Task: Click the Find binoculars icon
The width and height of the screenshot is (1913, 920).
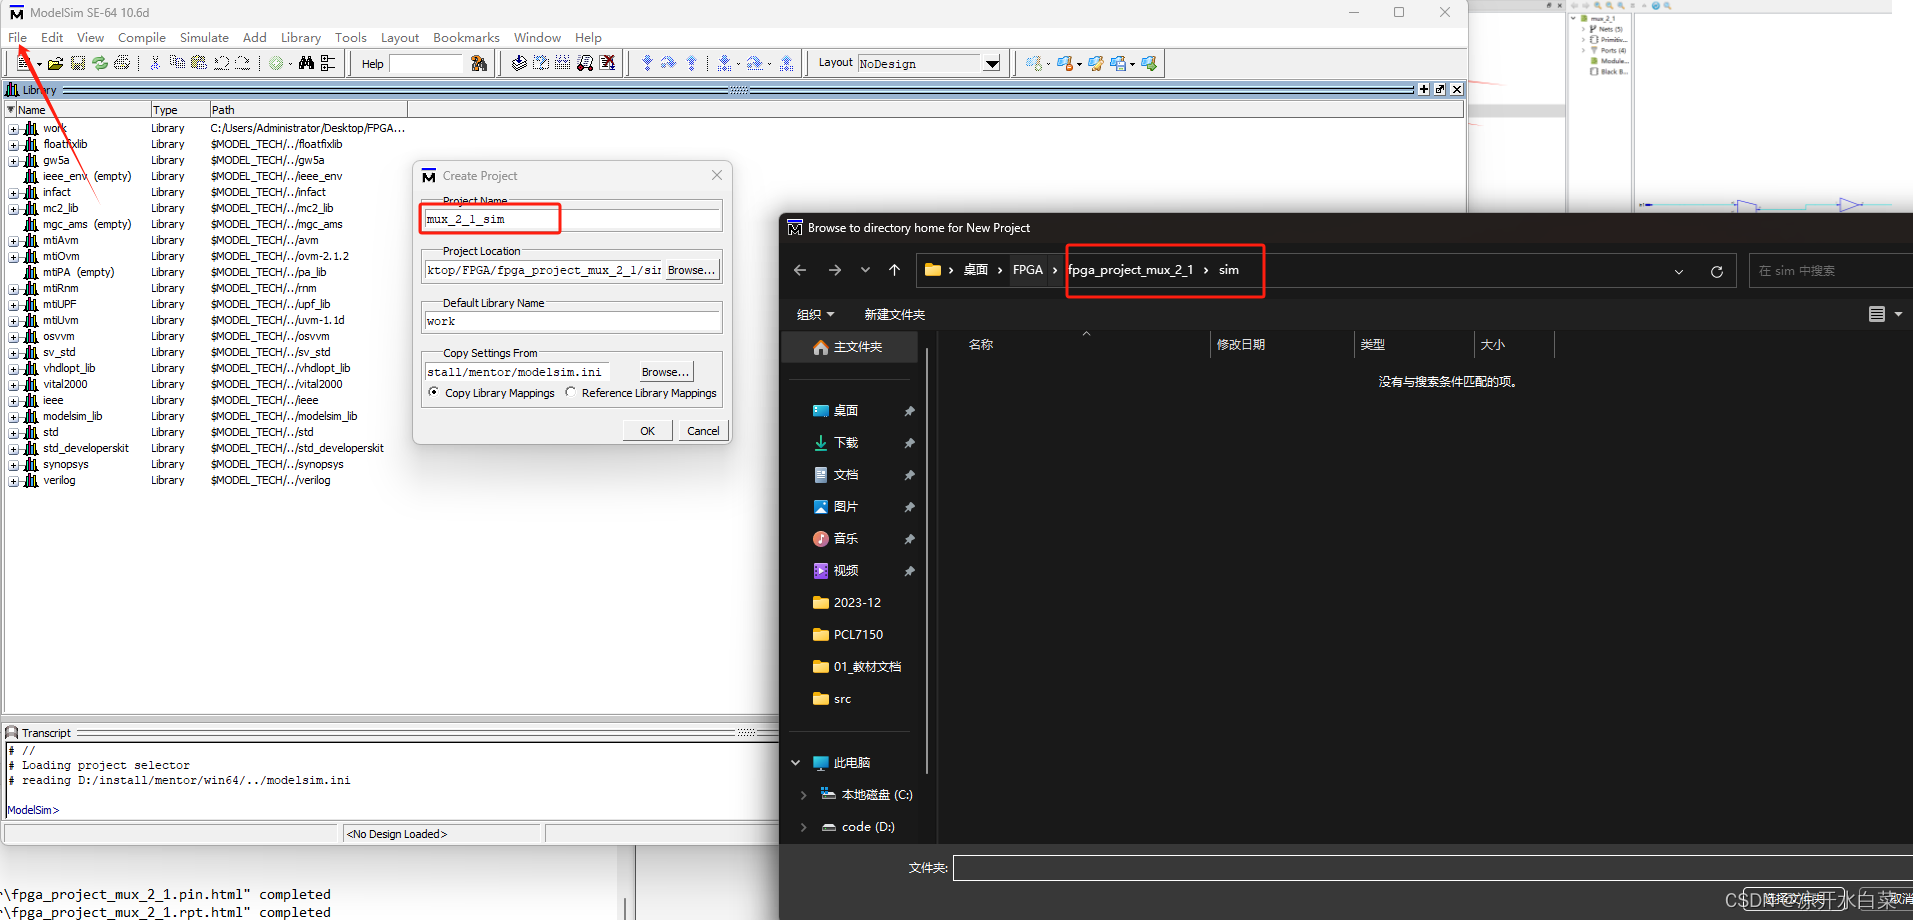Action: (306, 63)
